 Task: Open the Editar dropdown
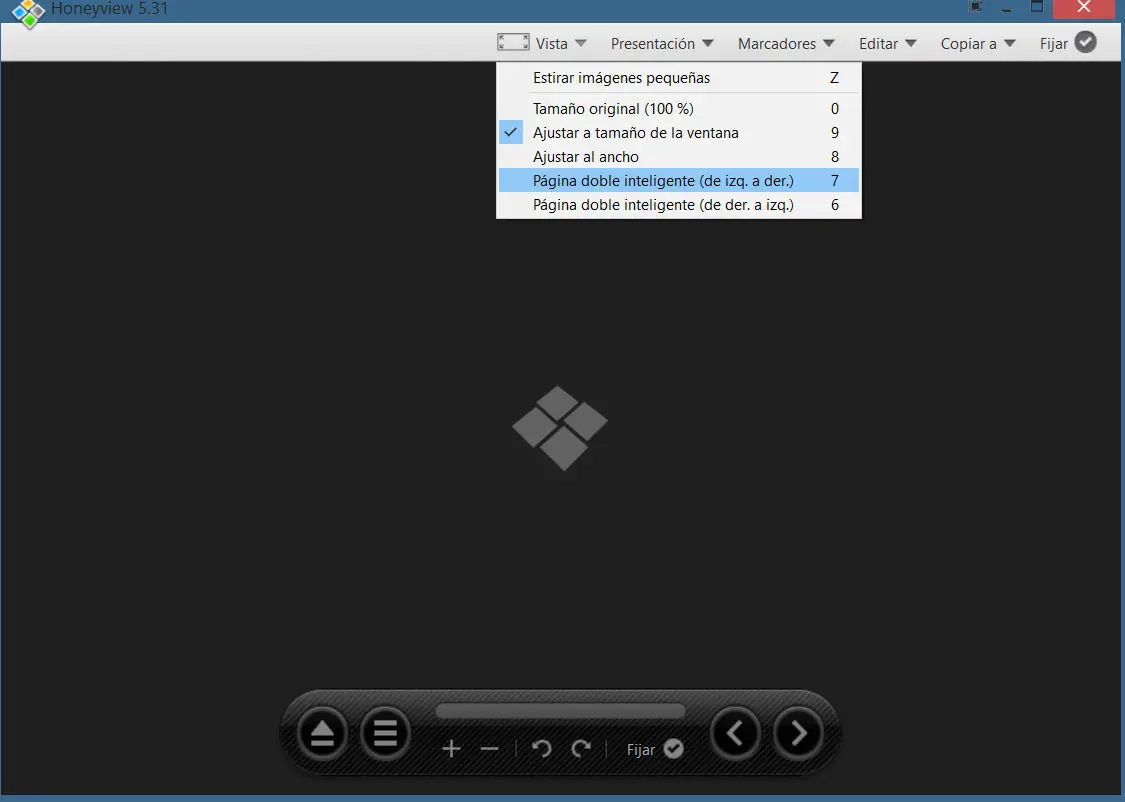point(888,44)
